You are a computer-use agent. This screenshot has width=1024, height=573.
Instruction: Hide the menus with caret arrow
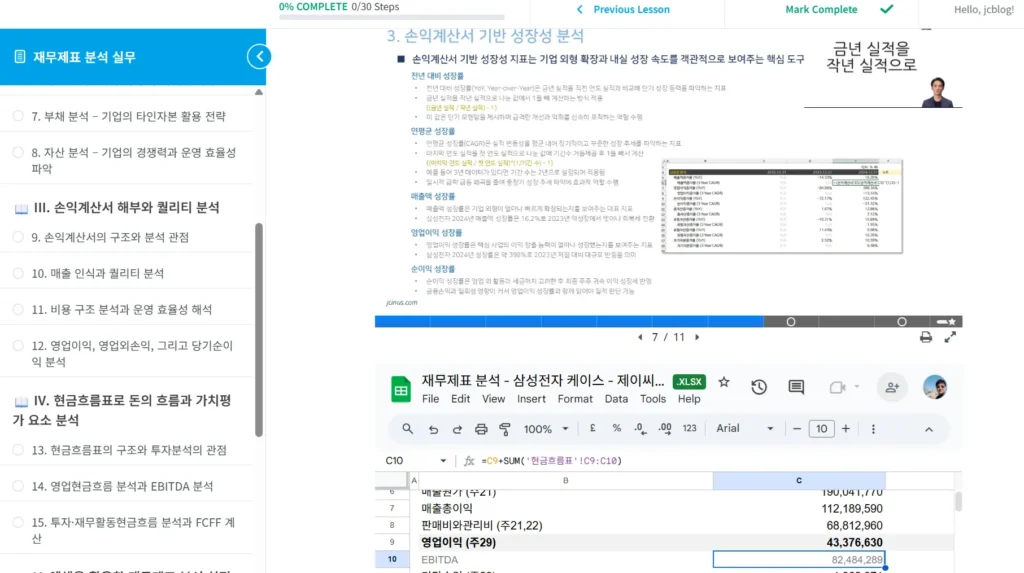tap(929, 429)
